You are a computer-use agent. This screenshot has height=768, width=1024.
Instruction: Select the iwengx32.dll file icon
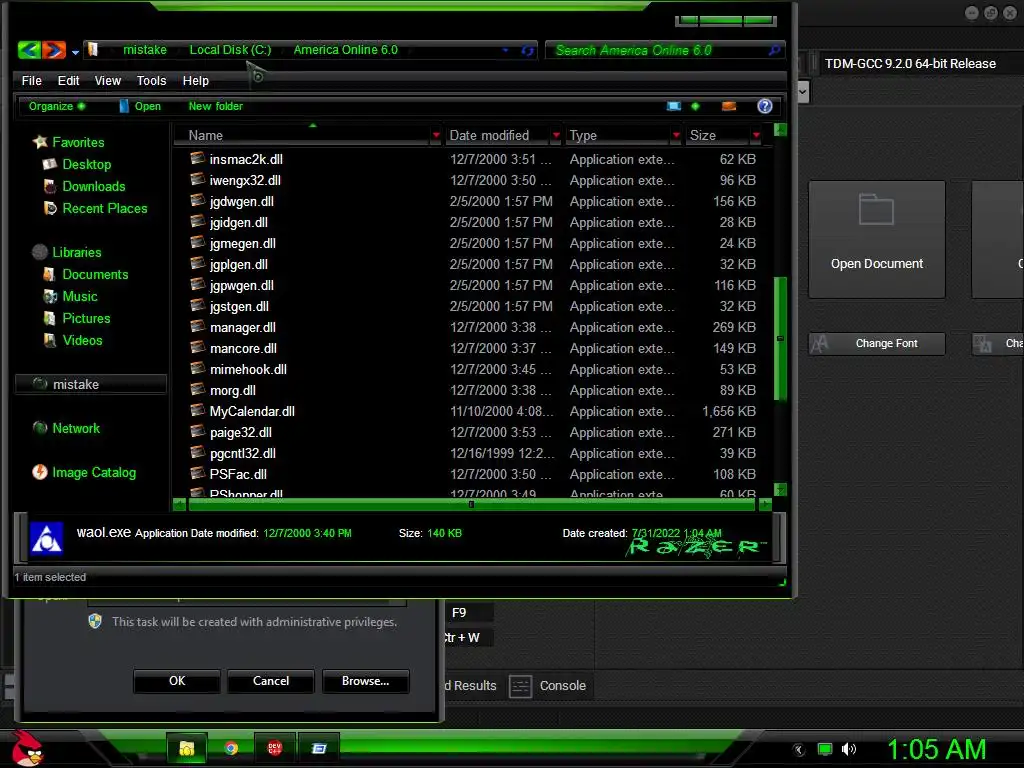click(197, 179)
